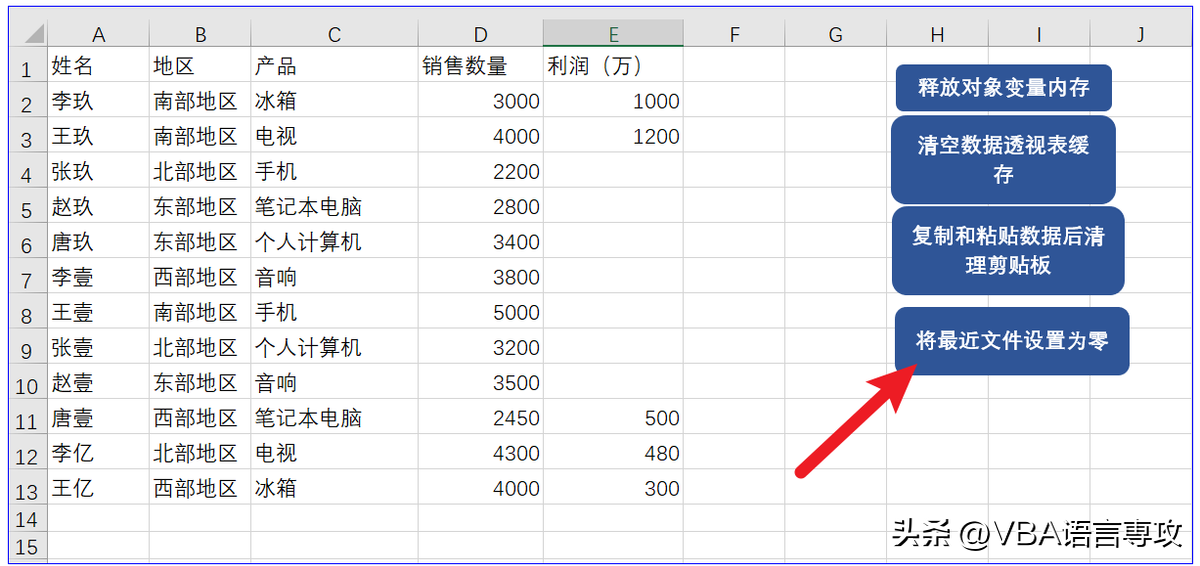The image size is (1200, 566).
Task: Select the cell containing 李玖
Action: 99,101
